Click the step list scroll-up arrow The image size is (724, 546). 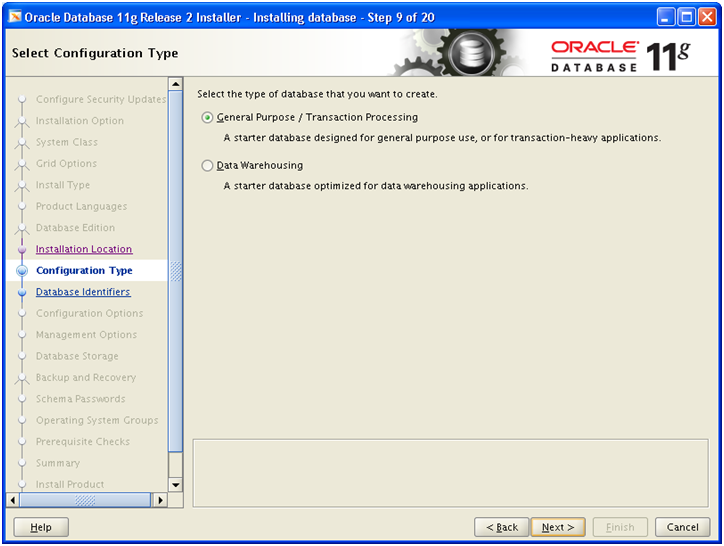pos(175,84)
